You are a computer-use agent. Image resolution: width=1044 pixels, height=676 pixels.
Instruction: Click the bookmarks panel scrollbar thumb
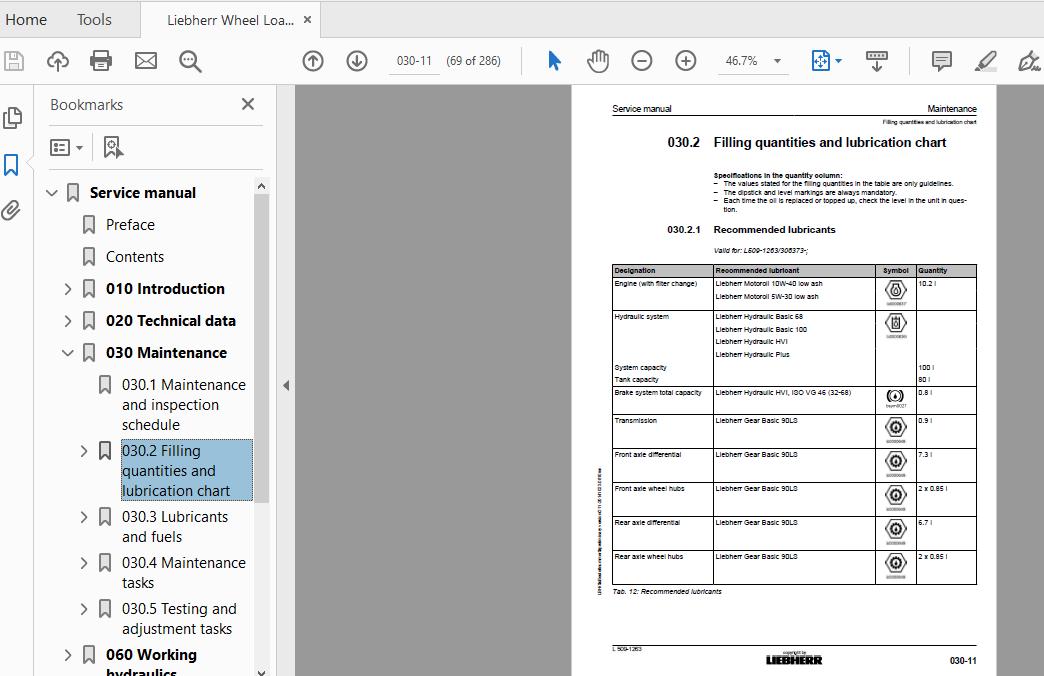[x=261, y=348]
